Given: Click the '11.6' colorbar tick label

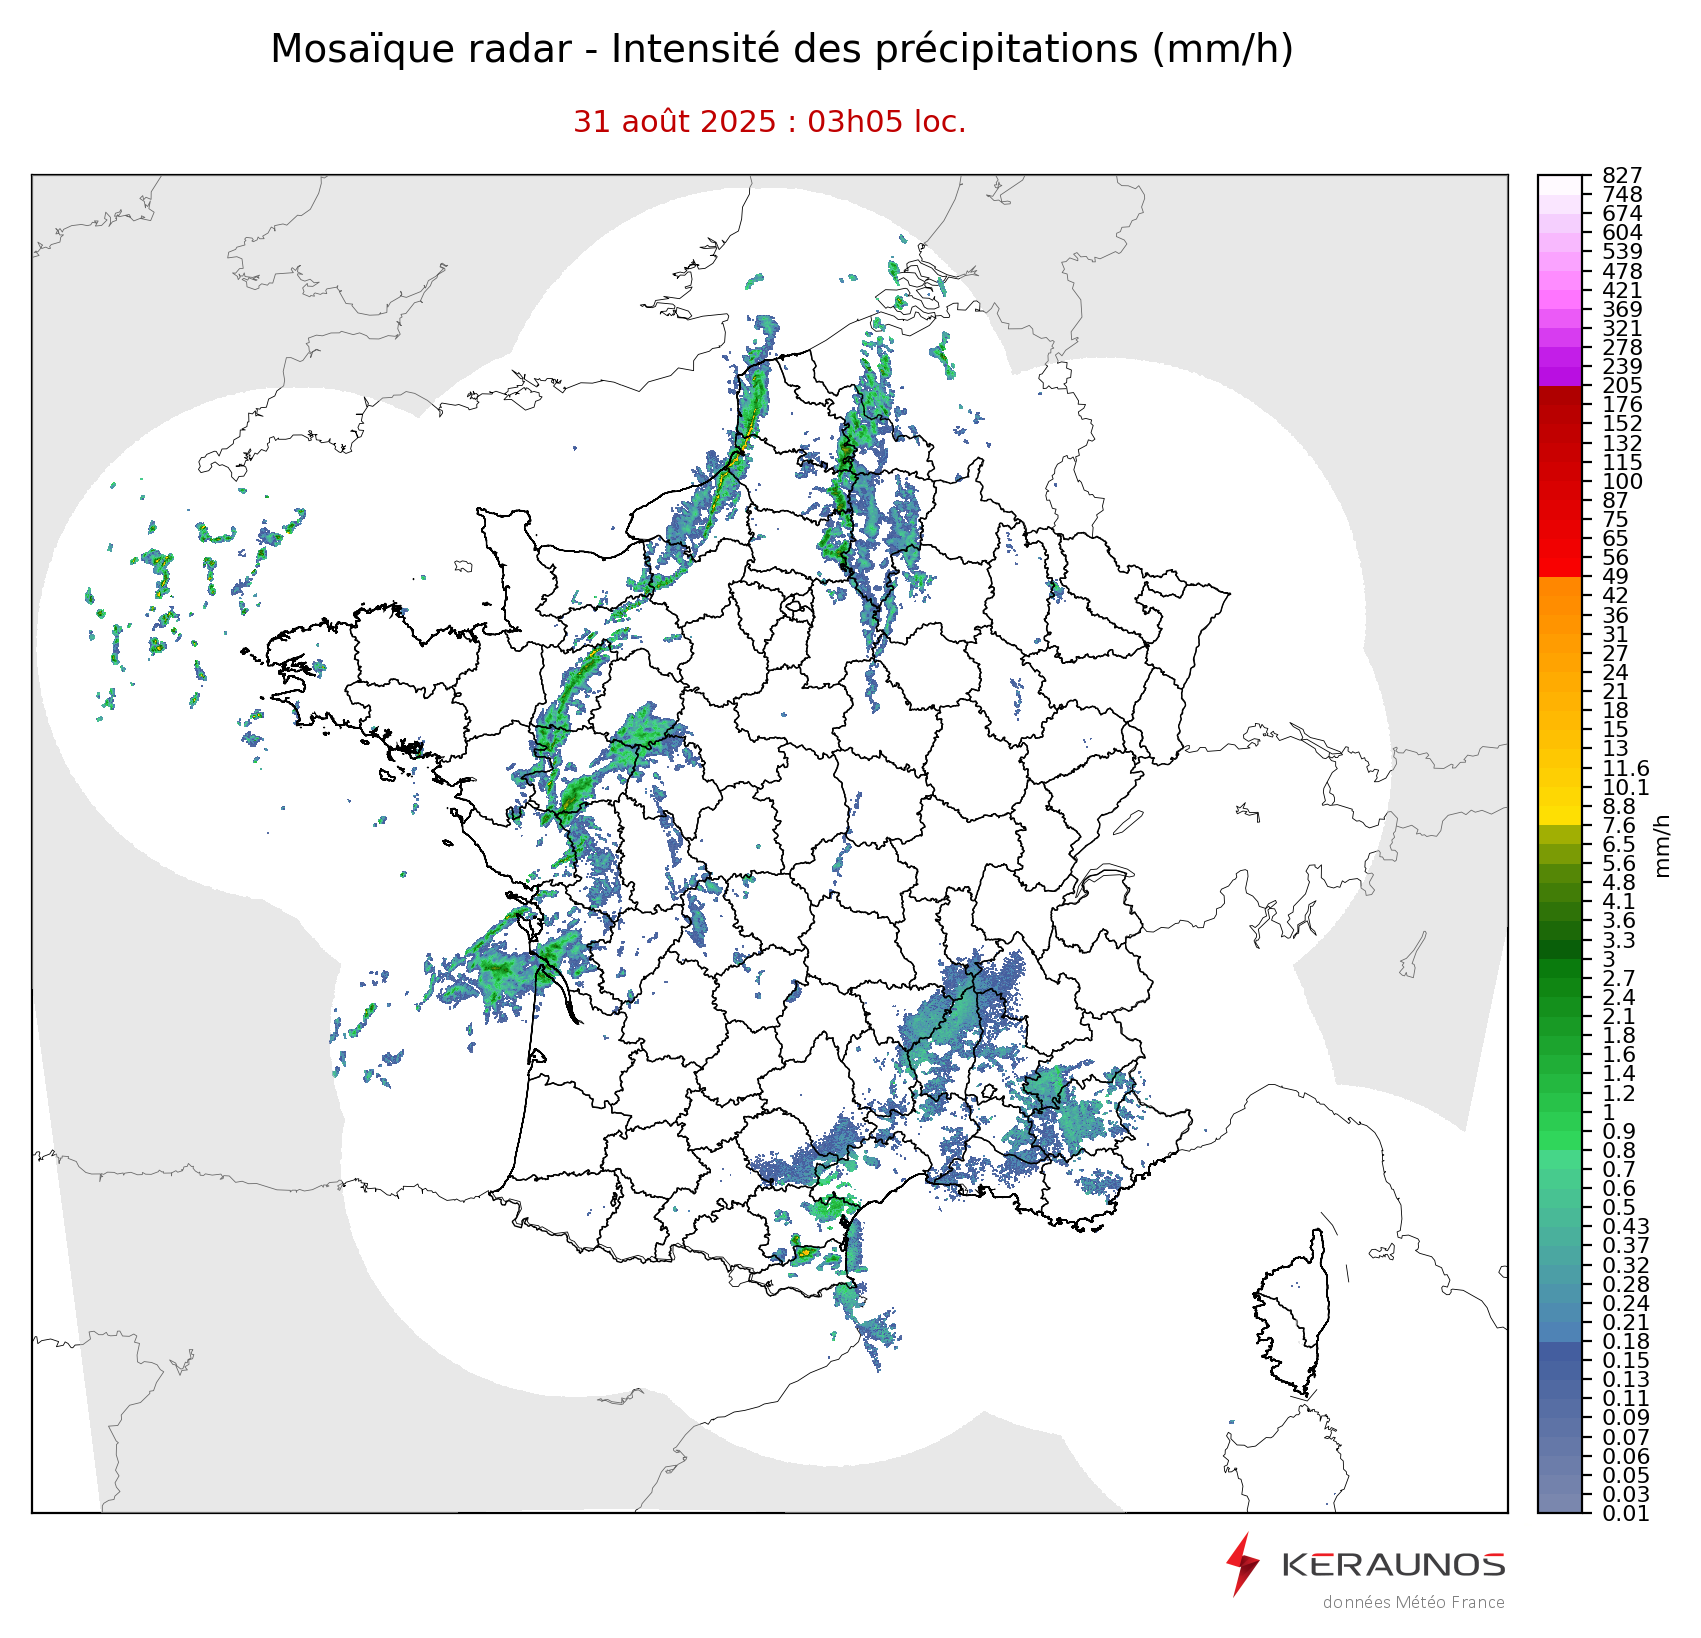Looking at the screenshot, I should tap(1626, 768).
